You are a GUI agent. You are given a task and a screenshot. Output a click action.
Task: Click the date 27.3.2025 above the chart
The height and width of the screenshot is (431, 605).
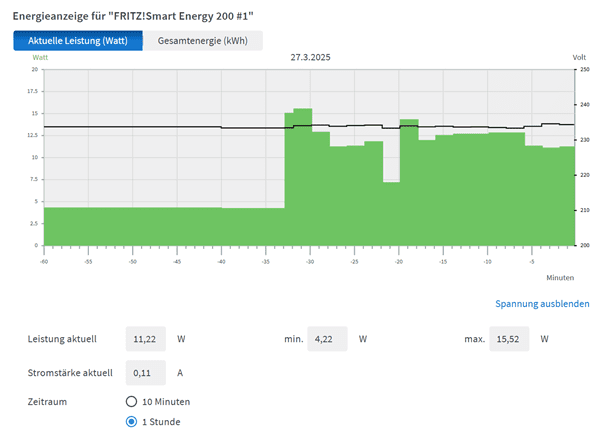(x=309, y=58)
